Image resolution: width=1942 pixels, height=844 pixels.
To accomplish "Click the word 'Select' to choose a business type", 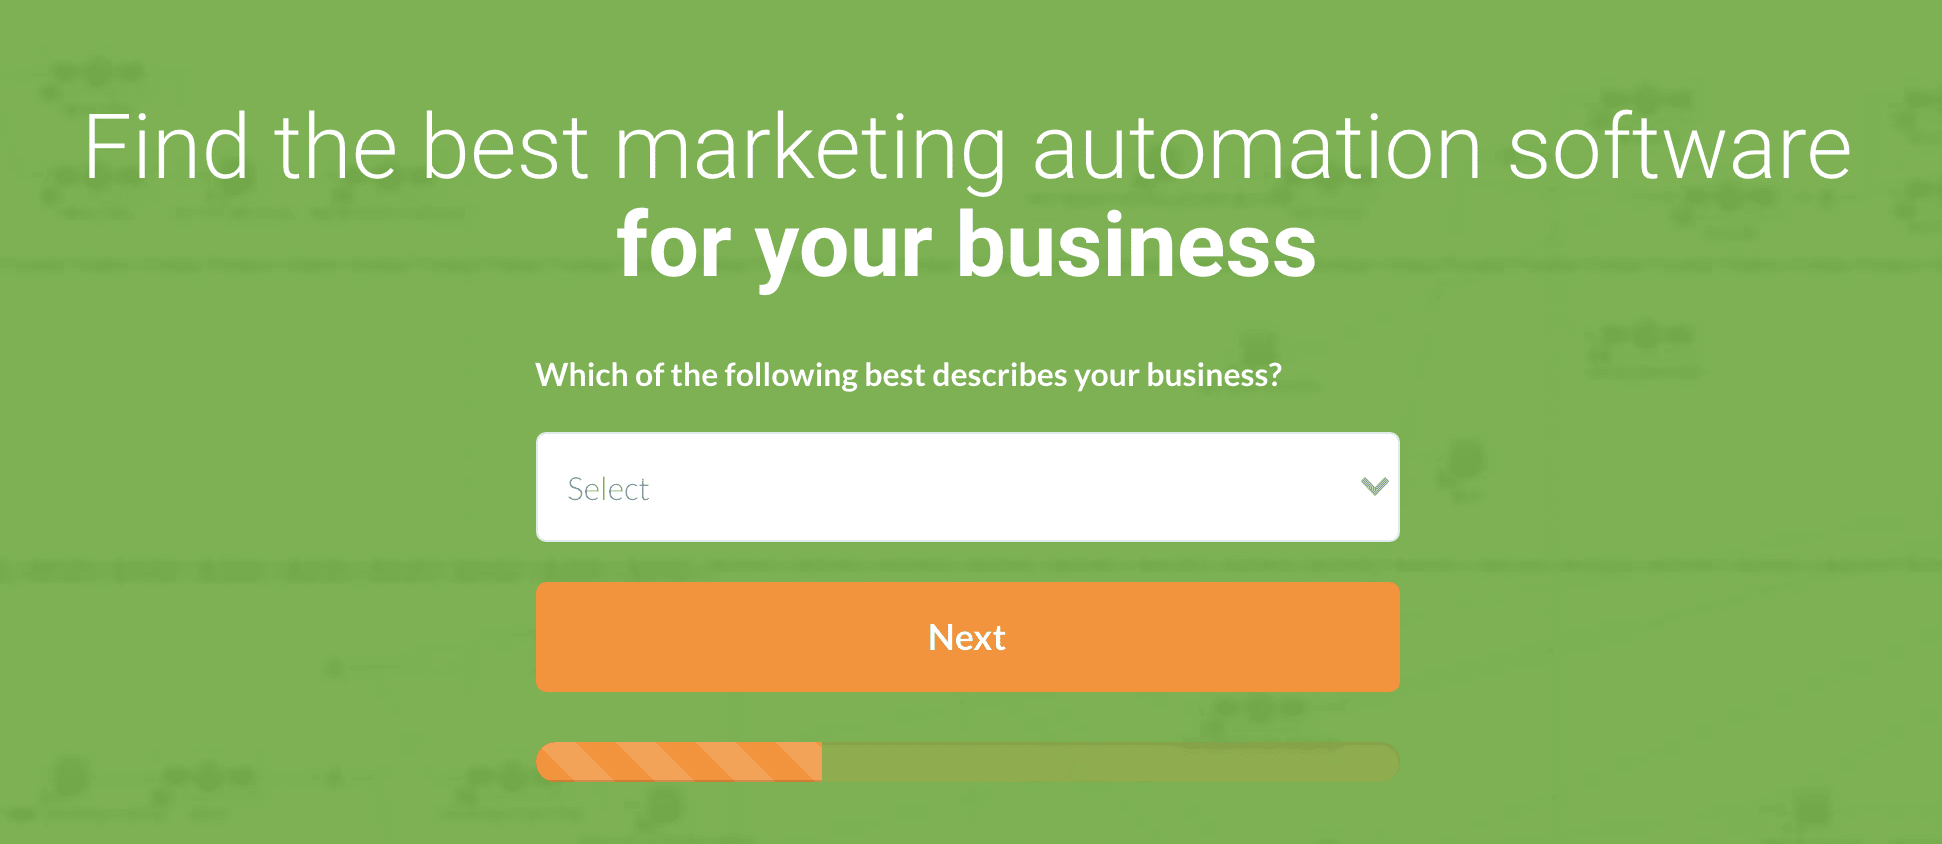I will (x=607, y=488).
